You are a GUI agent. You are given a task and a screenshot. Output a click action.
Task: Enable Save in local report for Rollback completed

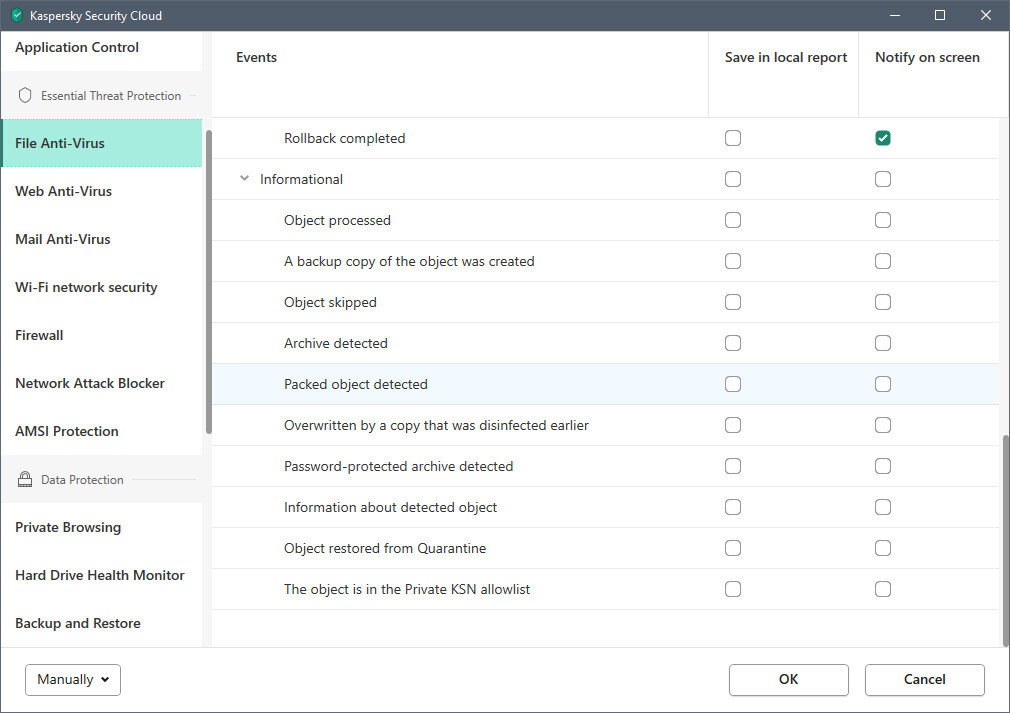[733, 138]
